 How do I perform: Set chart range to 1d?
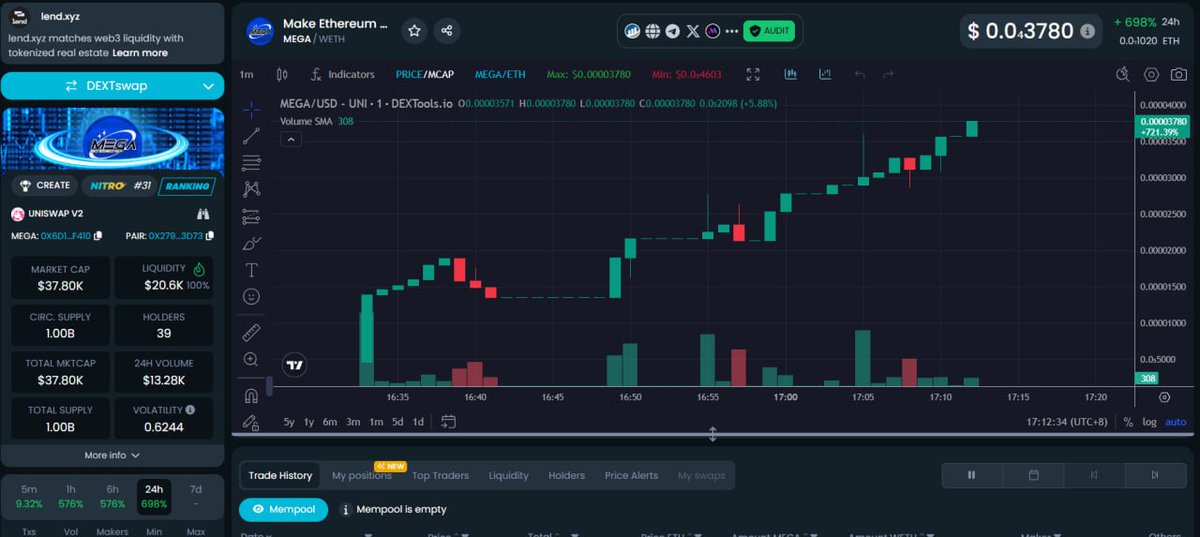click(x=418, y=422)
